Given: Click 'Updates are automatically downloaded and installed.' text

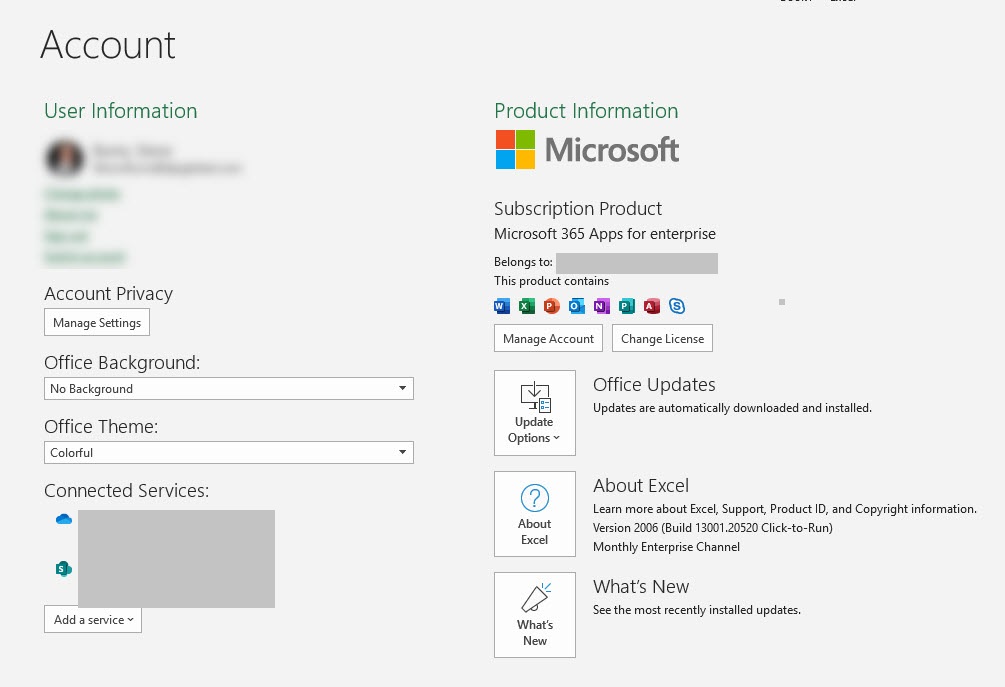Looking at the screenshot, I should (732, 408).
